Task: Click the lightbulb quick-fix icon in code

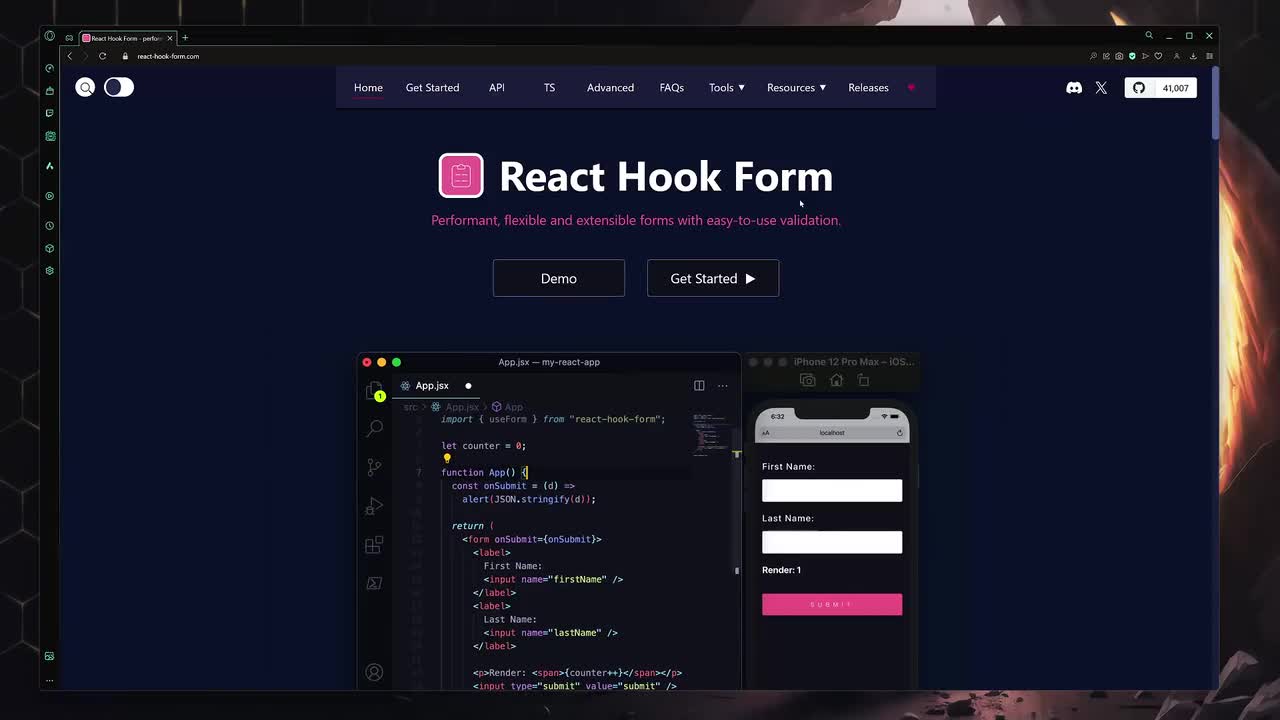Action: (447, 459)
